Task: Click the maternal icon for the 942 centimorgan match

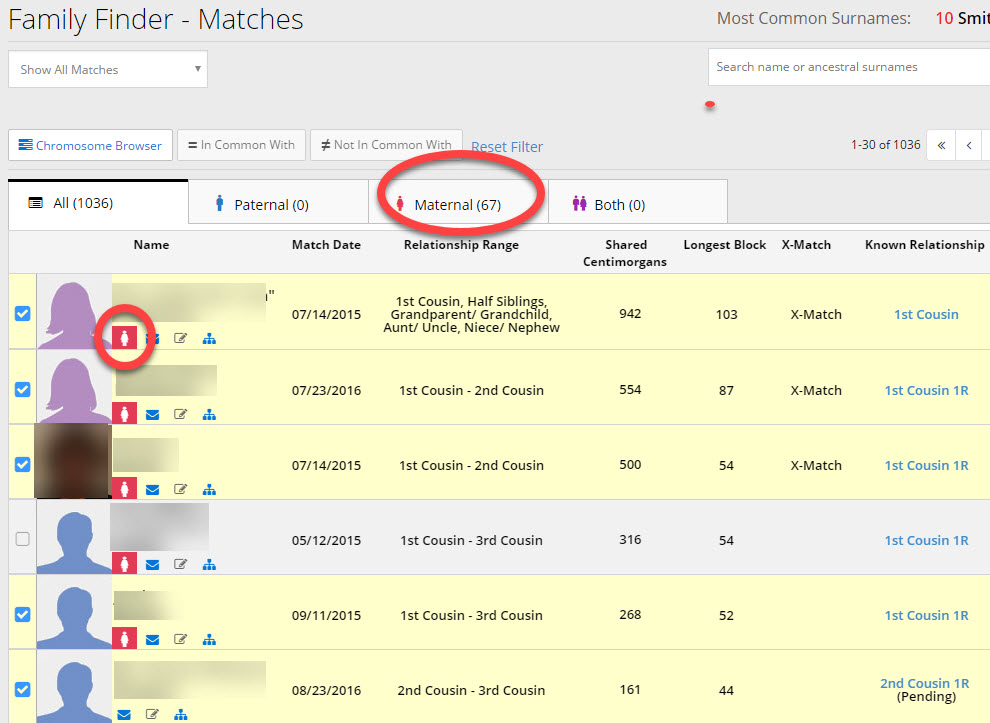Action: point(124,338)
